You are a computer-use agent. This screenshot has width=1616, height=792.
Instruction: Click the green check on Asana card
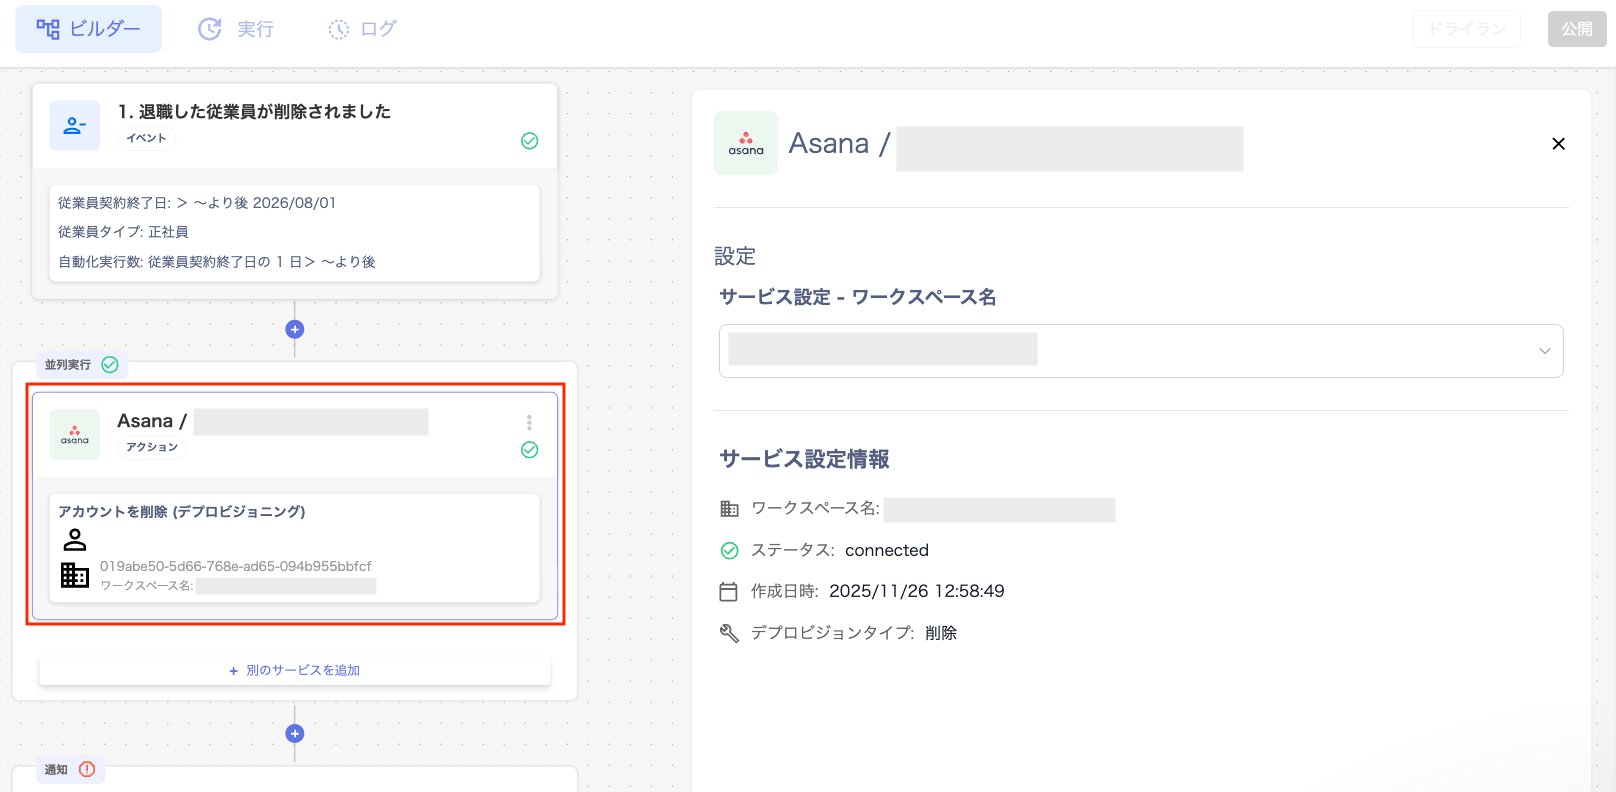[x=530, y=450]
